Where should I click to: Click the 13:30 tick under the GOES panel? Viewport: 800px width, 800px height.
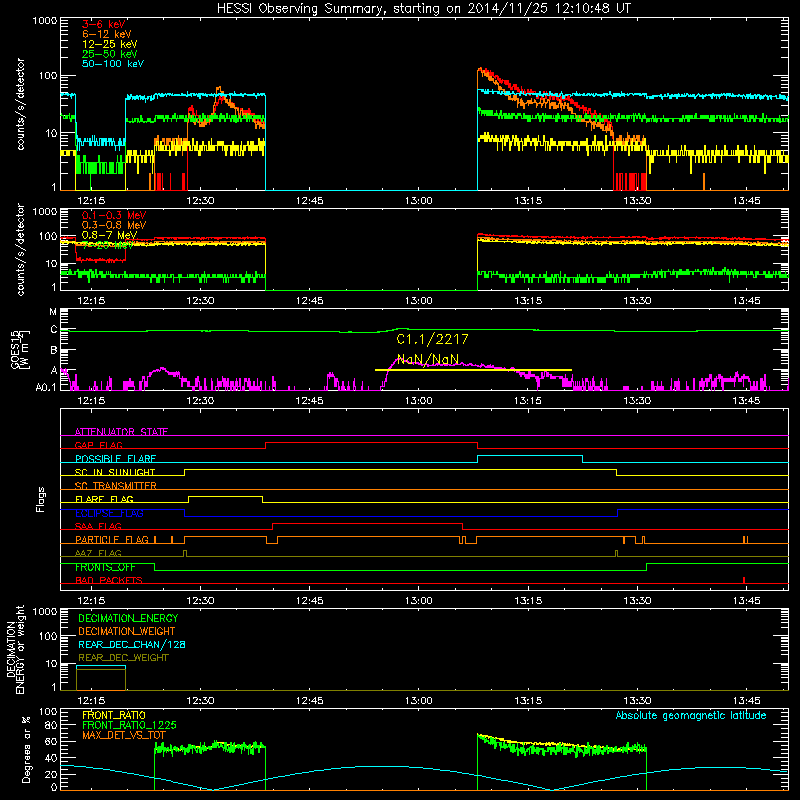[x=637, y=401]
